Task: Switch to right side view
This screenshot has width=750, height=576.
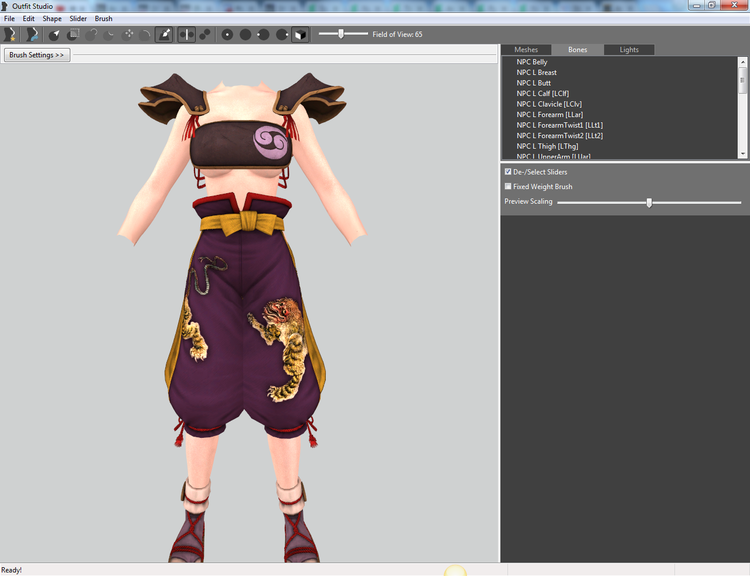Action: point(282,34)
